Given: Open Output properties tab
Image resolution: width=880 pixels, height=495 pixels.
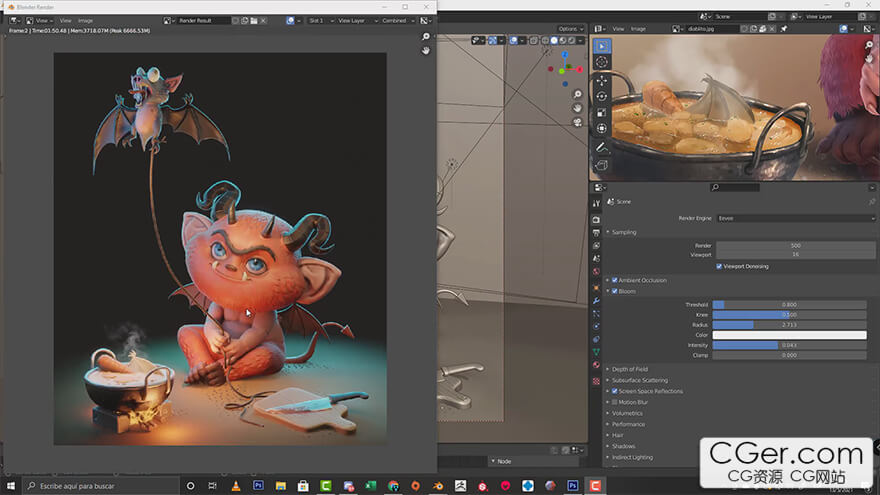Looking at the screenshot, I should tap(596, 233).
